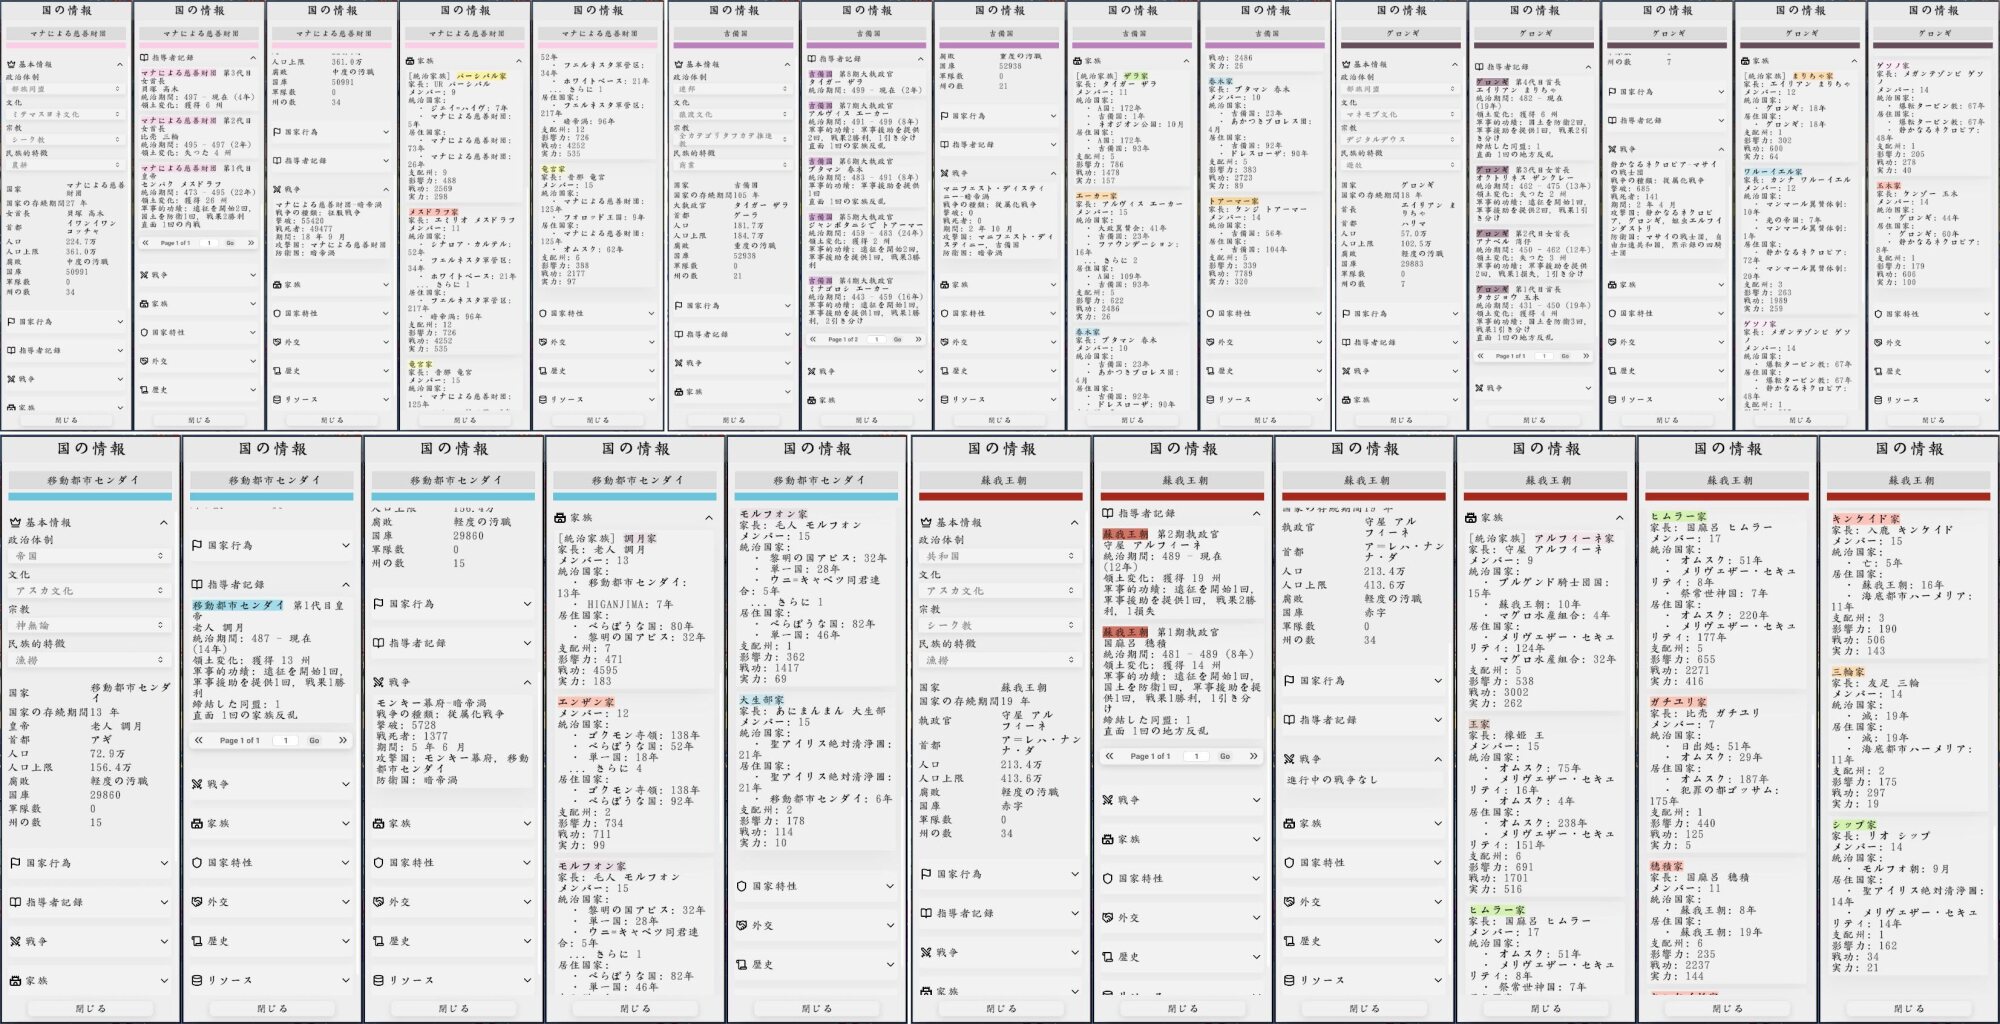Viewport: 2000px width, 1024px height.
Task: Click 国家特性 shield icon below 大生部家 family
Action: tap(742, 886)
